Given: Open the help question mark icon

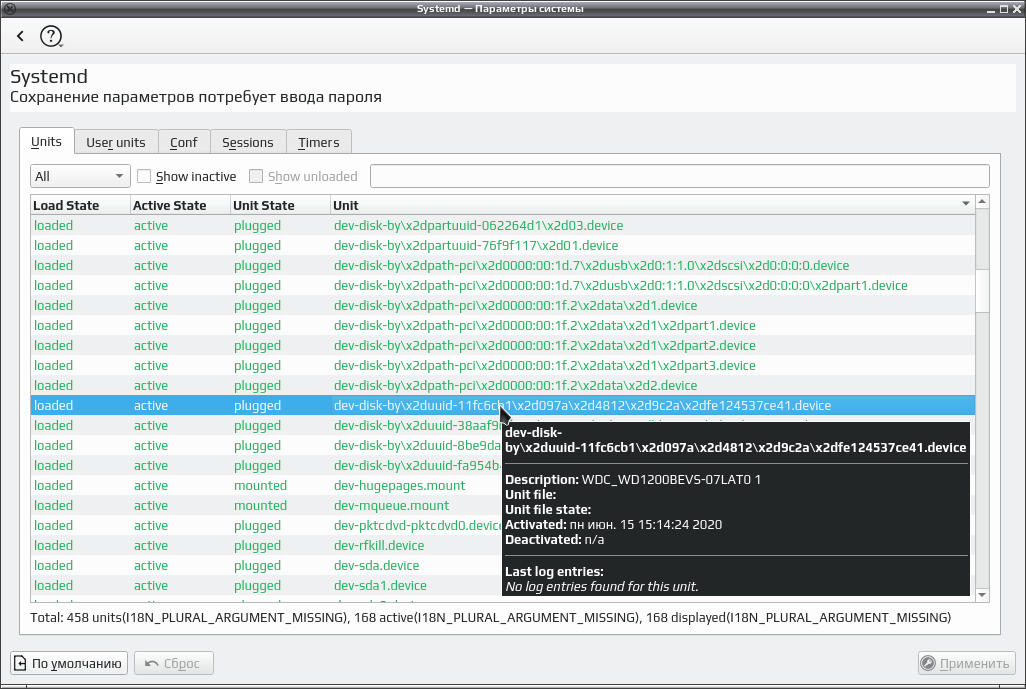Looking at the screenshot, I should point(51,36).
